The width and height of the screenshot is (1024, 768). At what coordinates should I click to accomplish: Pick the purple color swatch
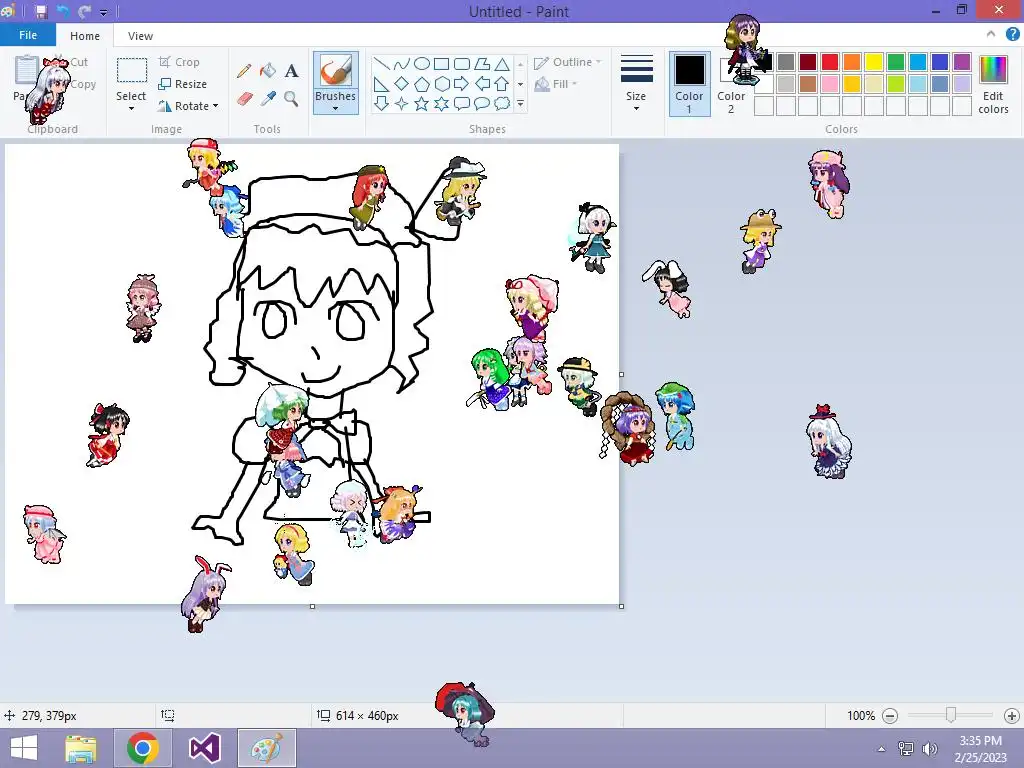coord(962,62)
